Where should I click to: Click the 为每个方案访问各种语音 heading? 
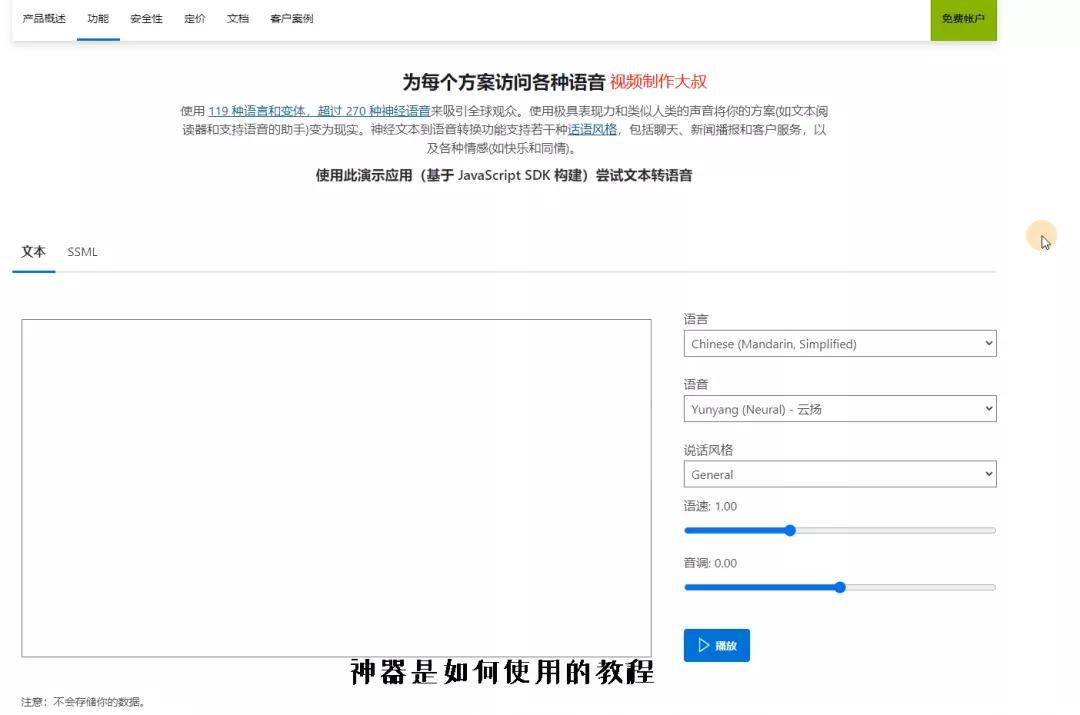503,82
